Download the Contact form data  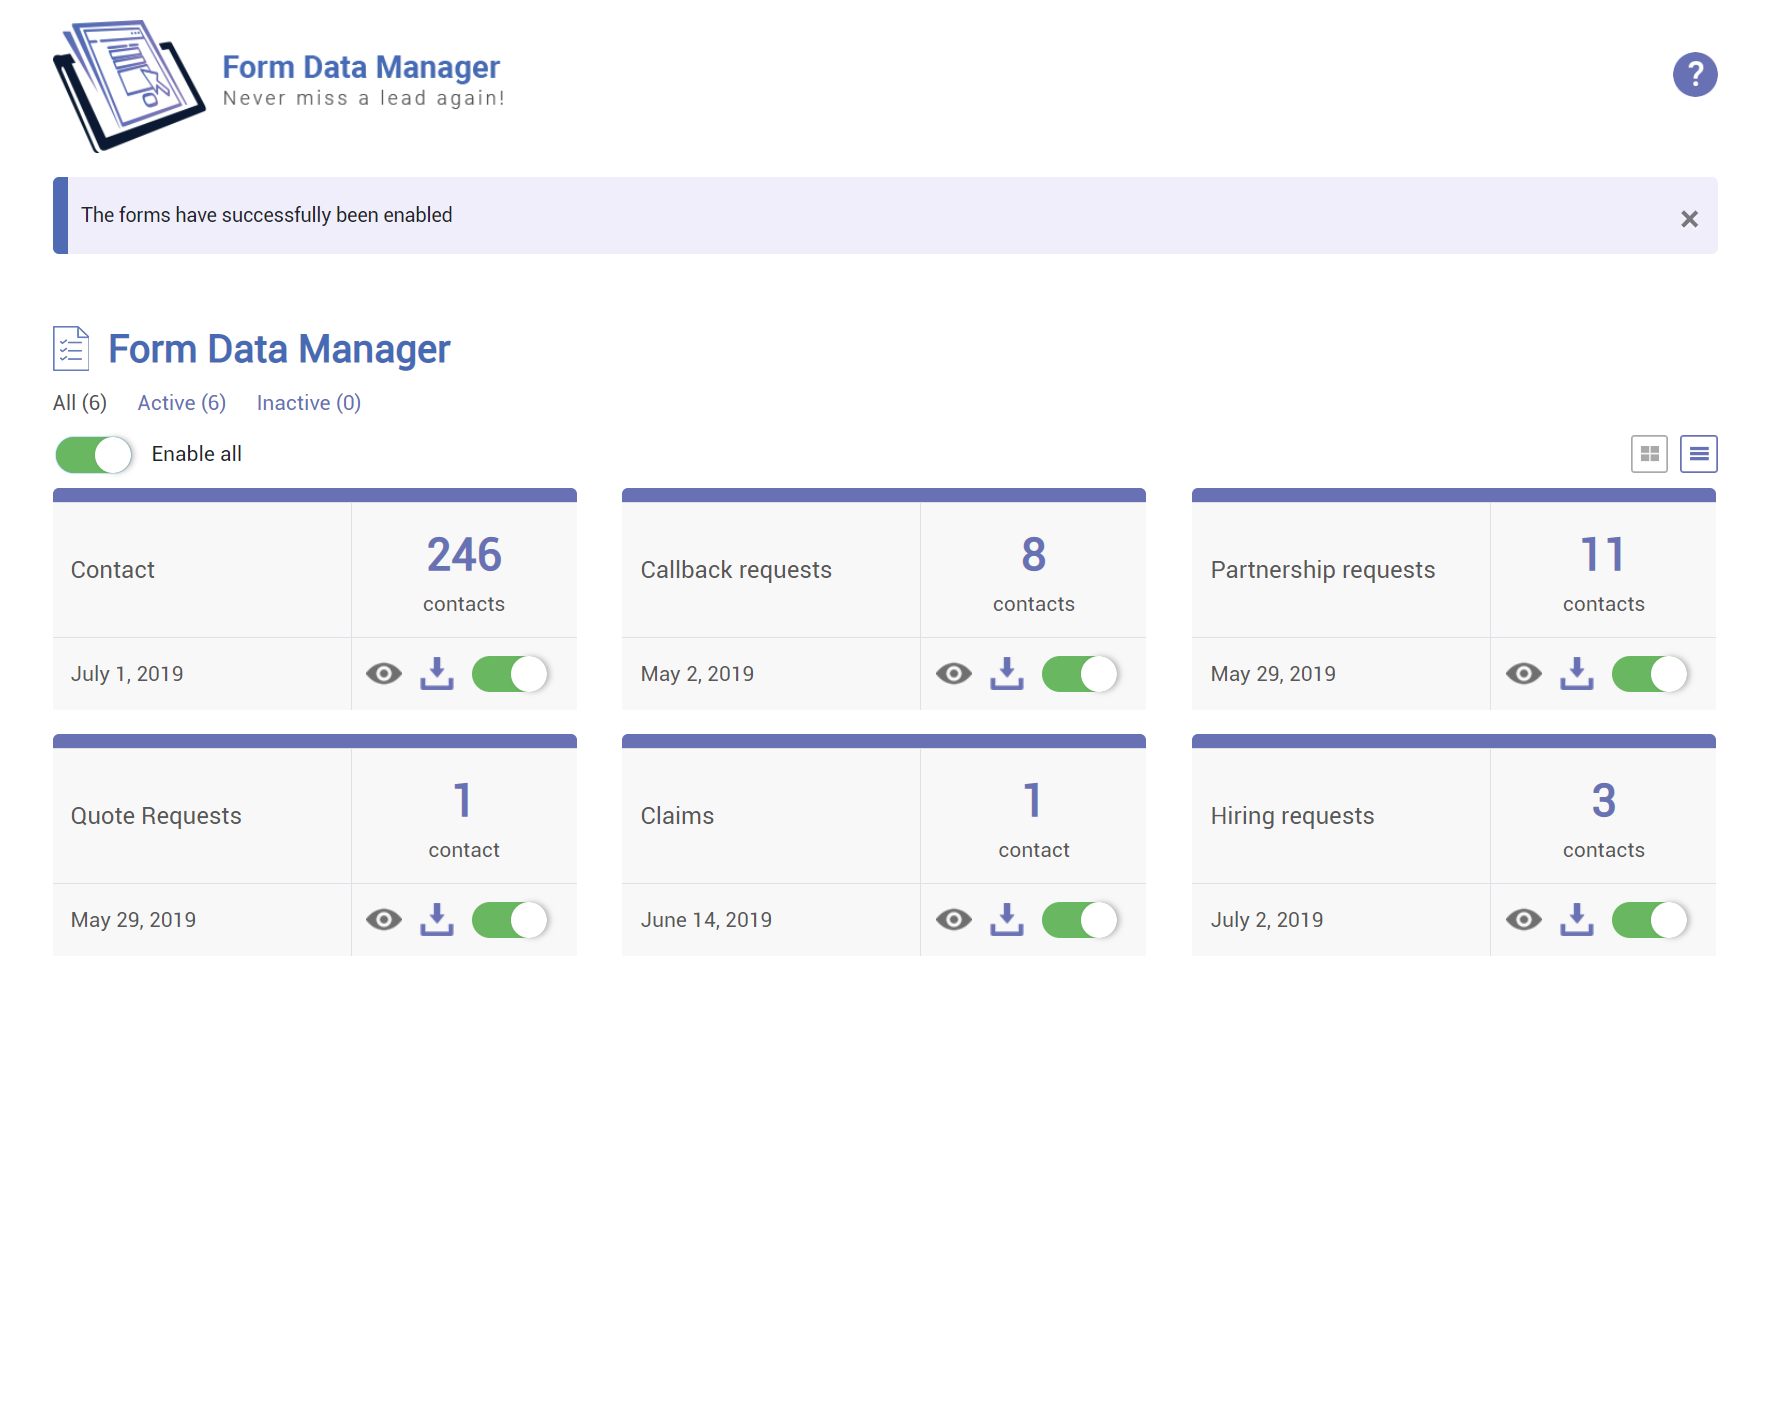click(436, 674)
